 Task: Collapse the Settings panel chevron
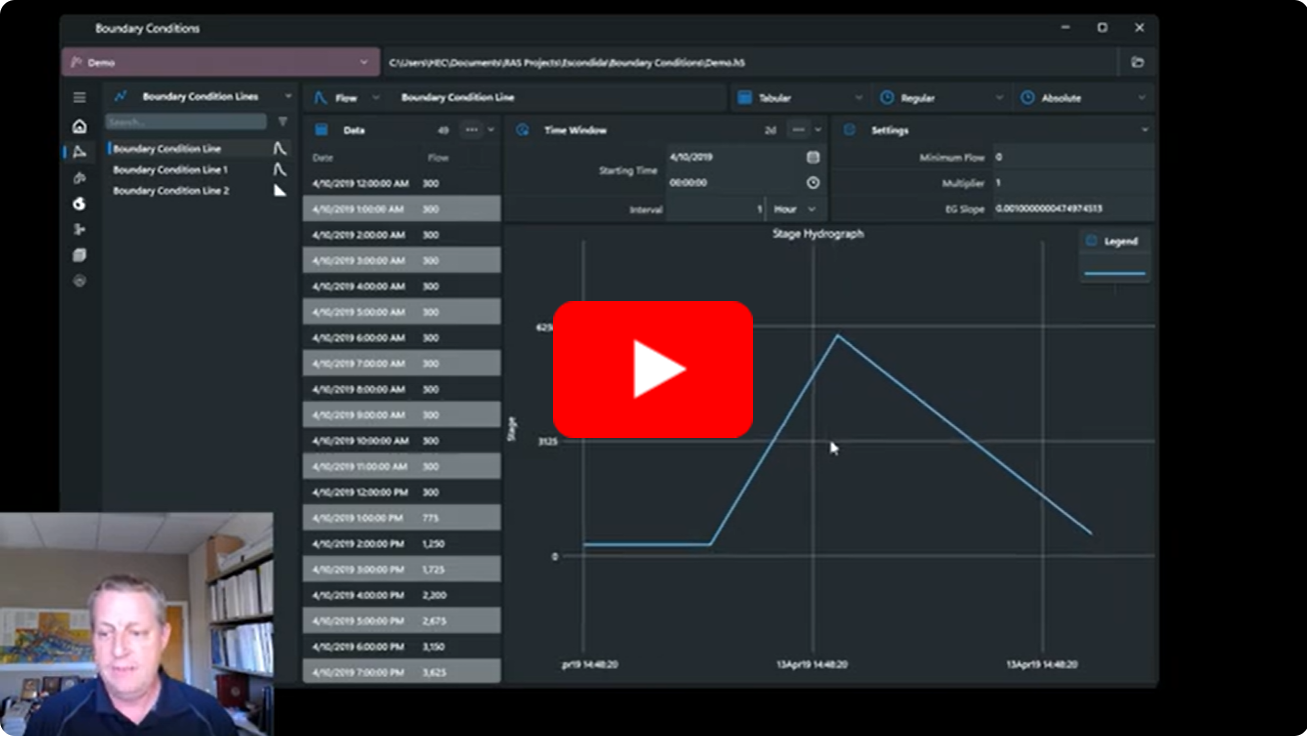pos(1145,130)
